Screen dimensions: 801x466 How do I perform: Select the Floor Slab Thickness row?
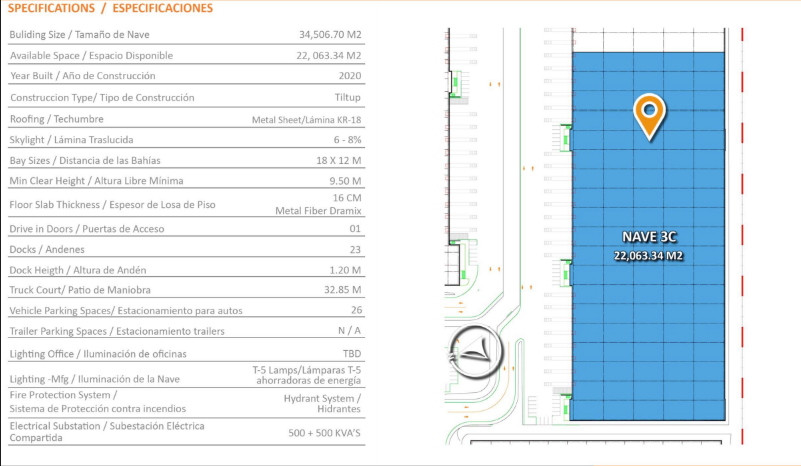coord(186,204)
